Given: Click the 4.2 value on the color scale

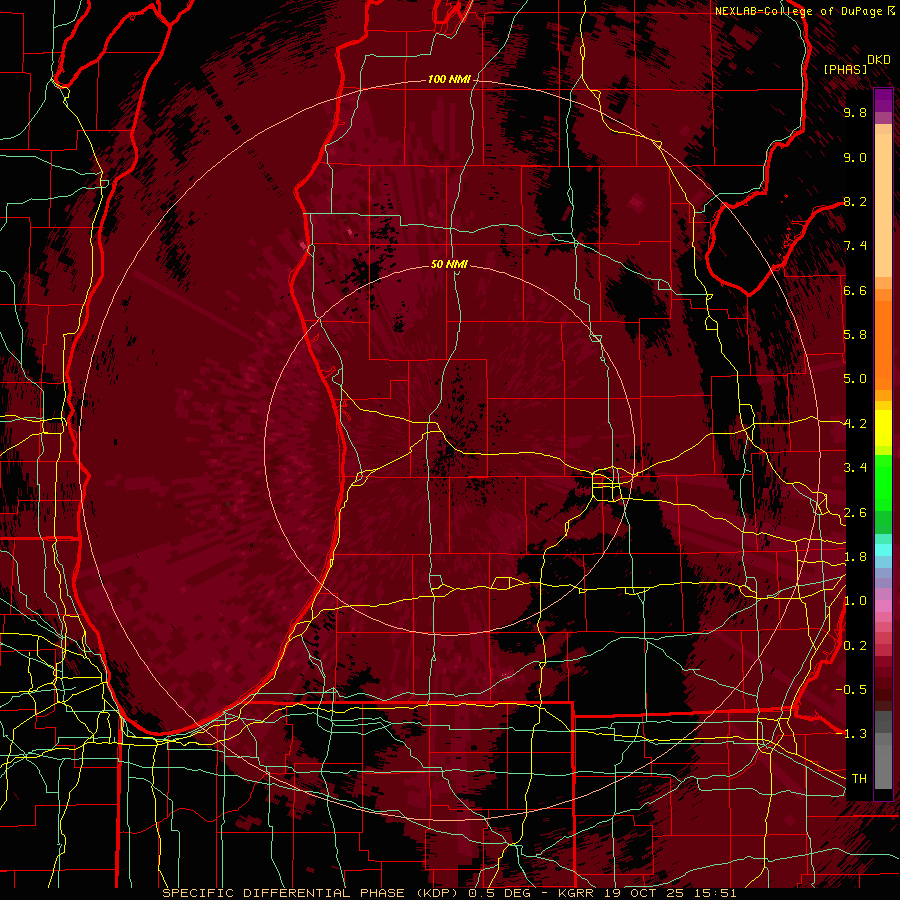Looking at the screenshot, I should click(x=855, y=424).
